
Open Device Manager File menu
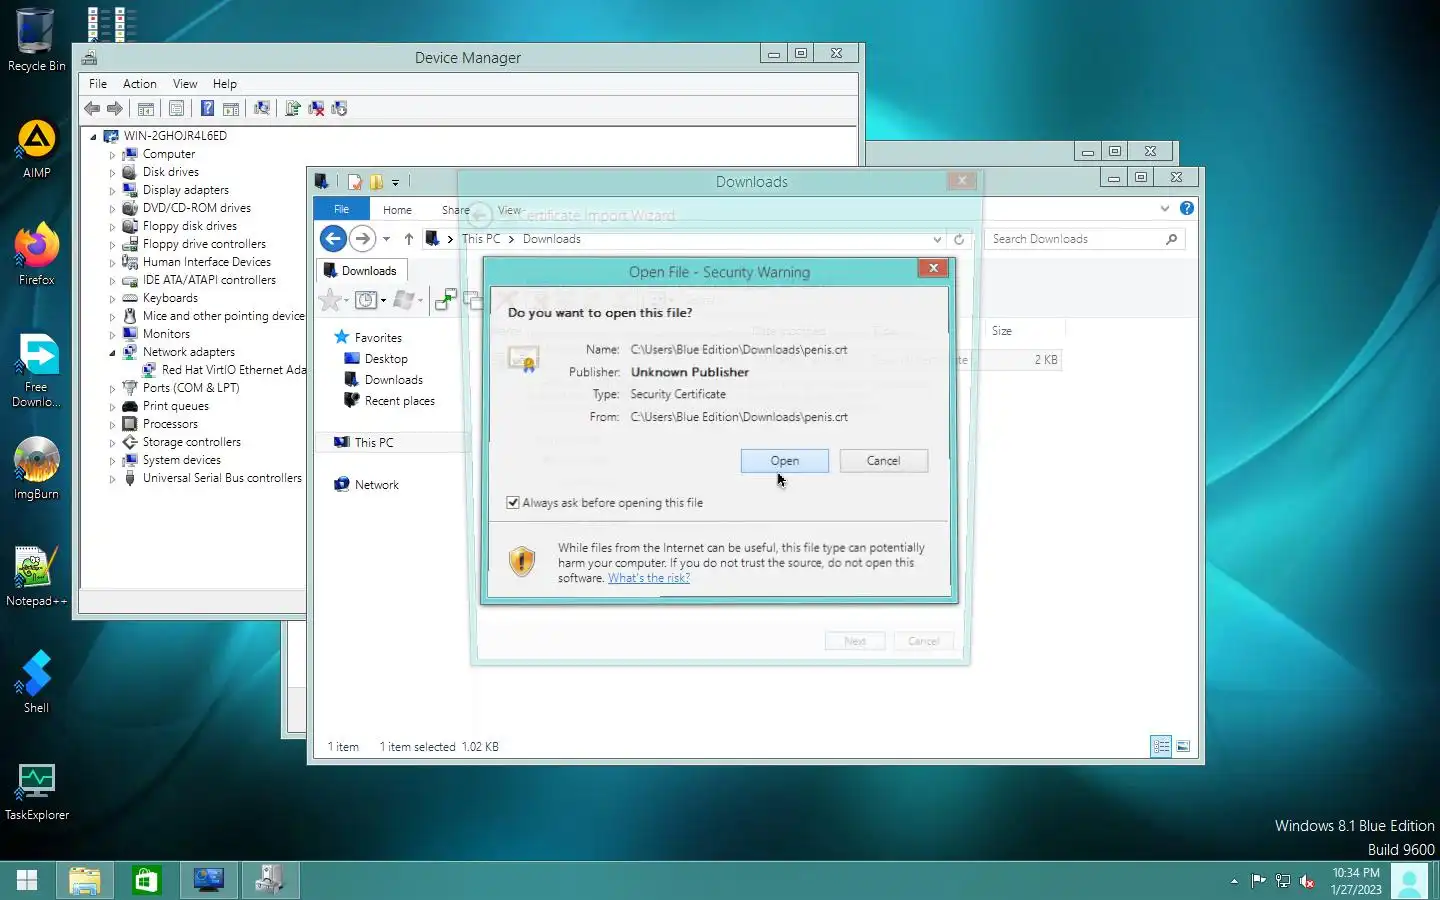tap(98, 84)
